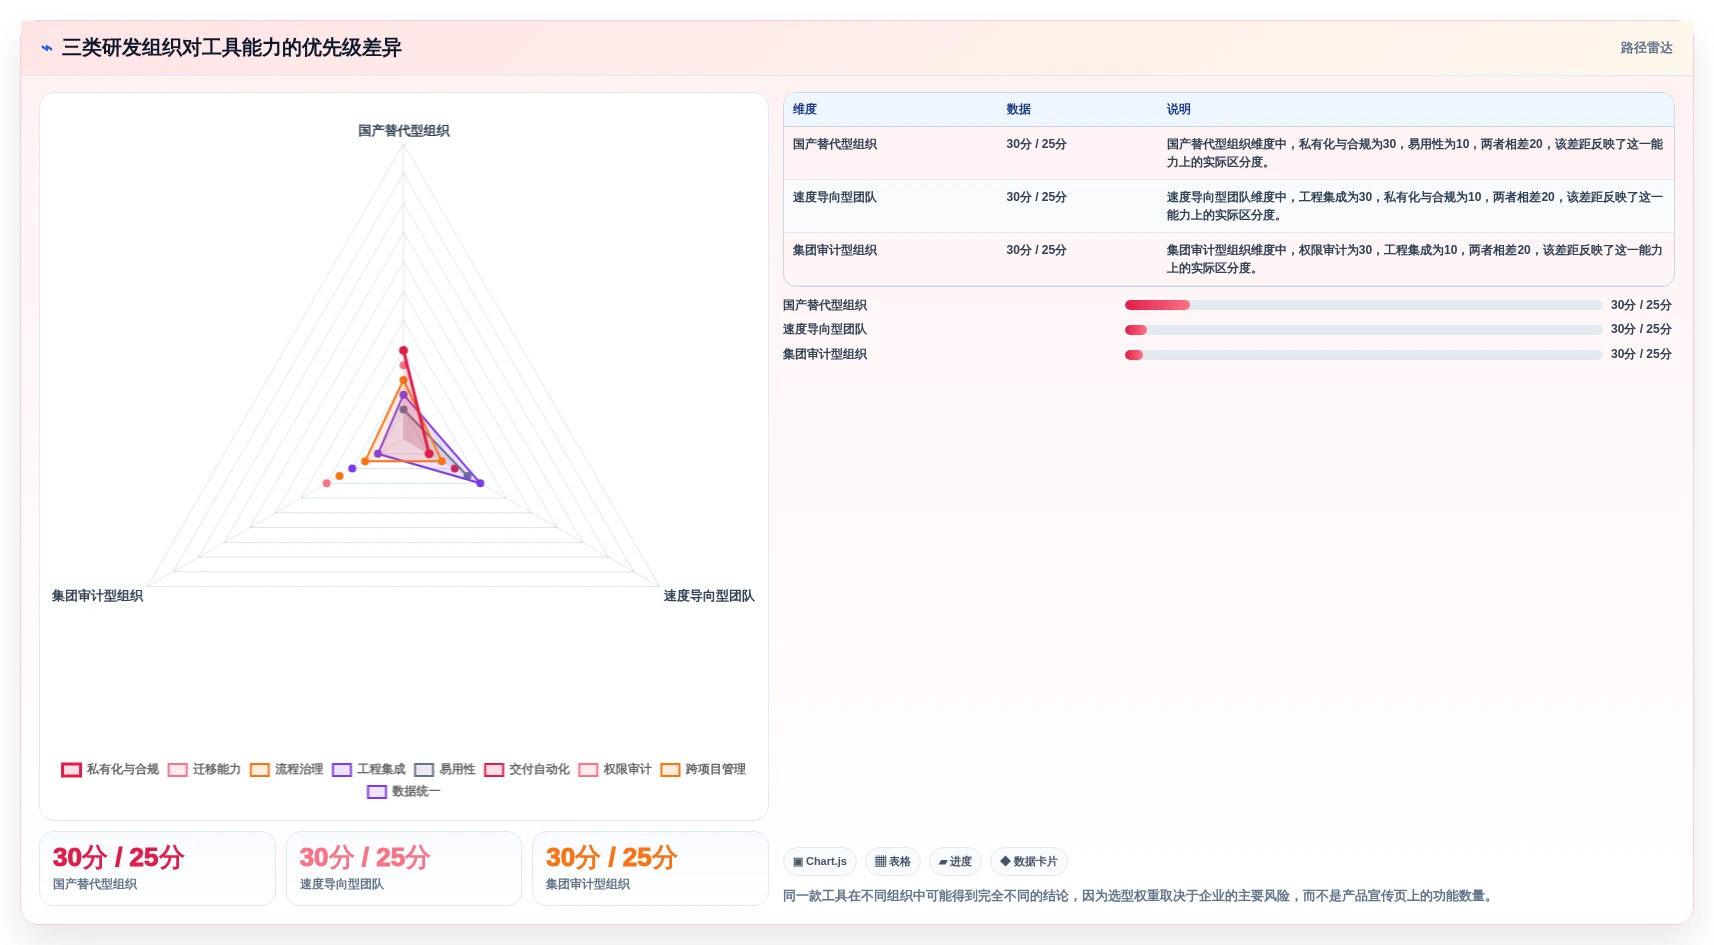Click the top red radar data point
Viewport: 1714px width, 945px height.
pos(404,350)
